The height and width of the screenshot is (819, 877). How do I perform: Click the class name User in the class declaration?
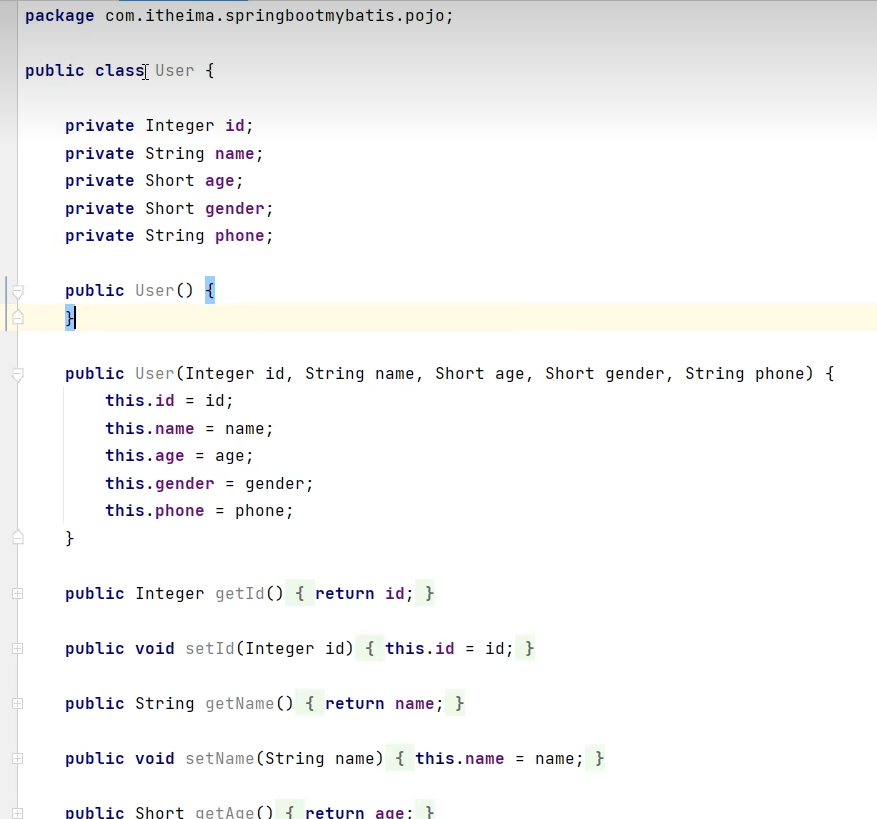click(175, 70)
